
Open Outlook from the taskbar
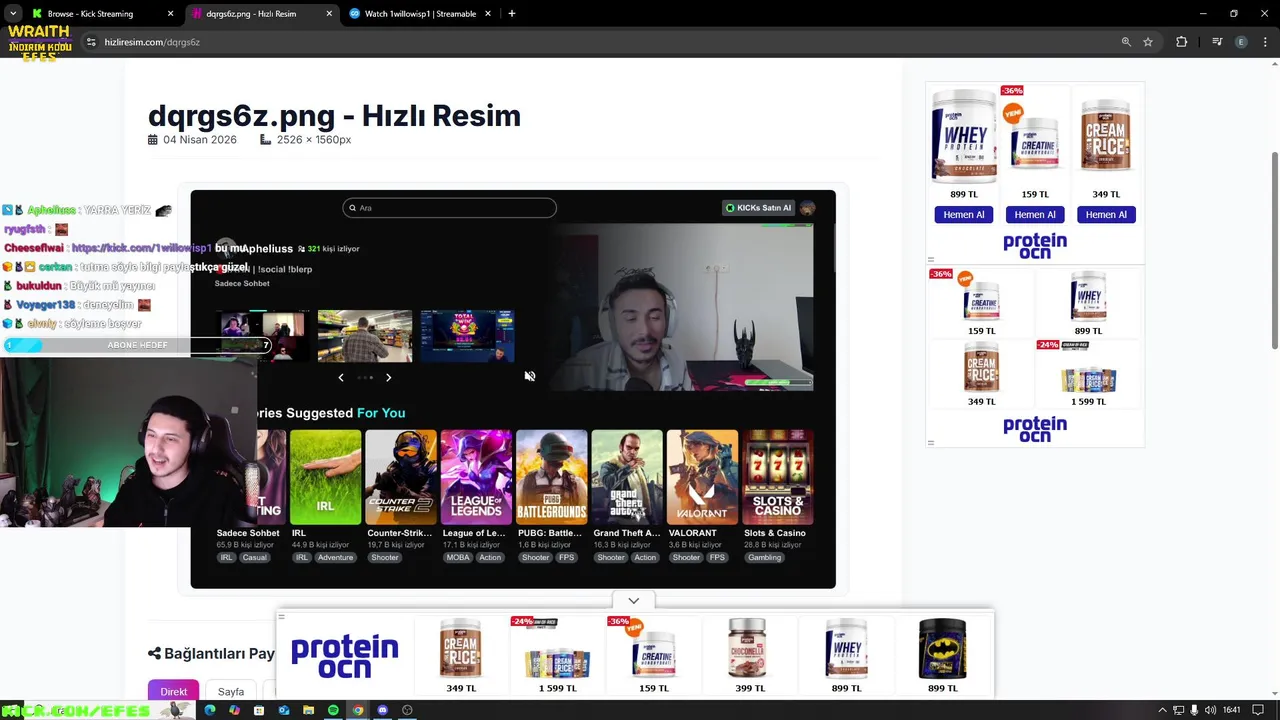(x=284, y=710)
